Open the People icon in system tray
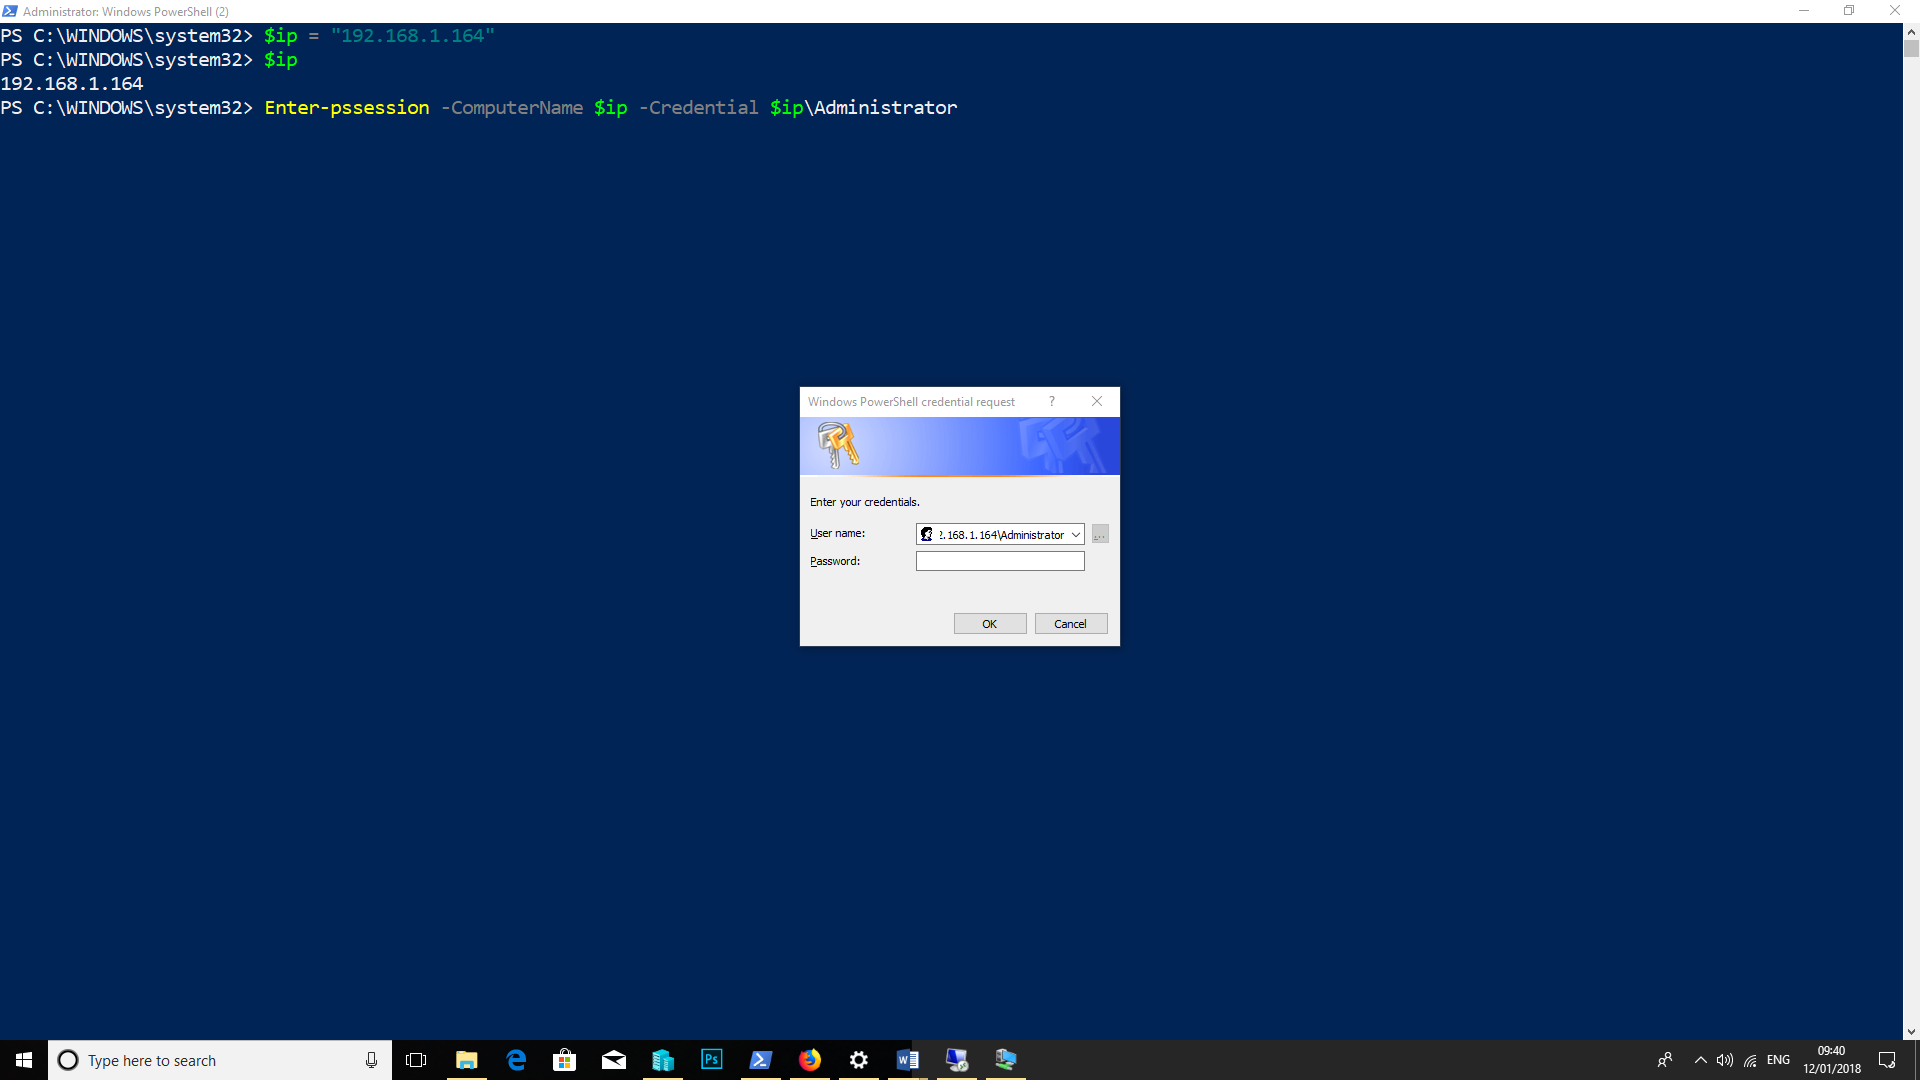 (1665, 1060)
